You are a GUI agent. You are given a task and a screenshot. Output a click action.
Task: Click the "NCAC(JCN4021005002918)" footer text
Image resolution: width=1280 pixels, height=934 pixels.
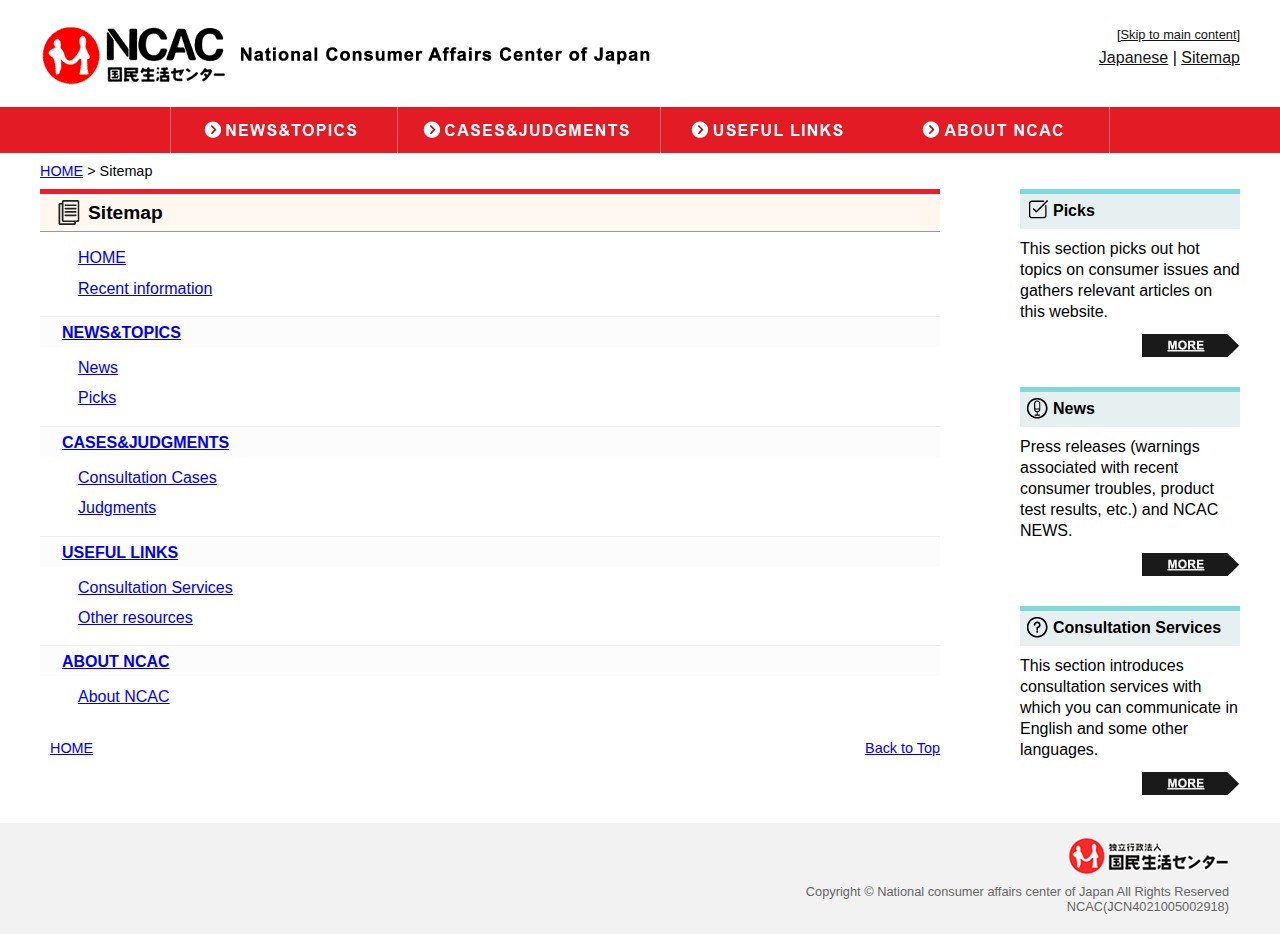tap(1148, 907)
